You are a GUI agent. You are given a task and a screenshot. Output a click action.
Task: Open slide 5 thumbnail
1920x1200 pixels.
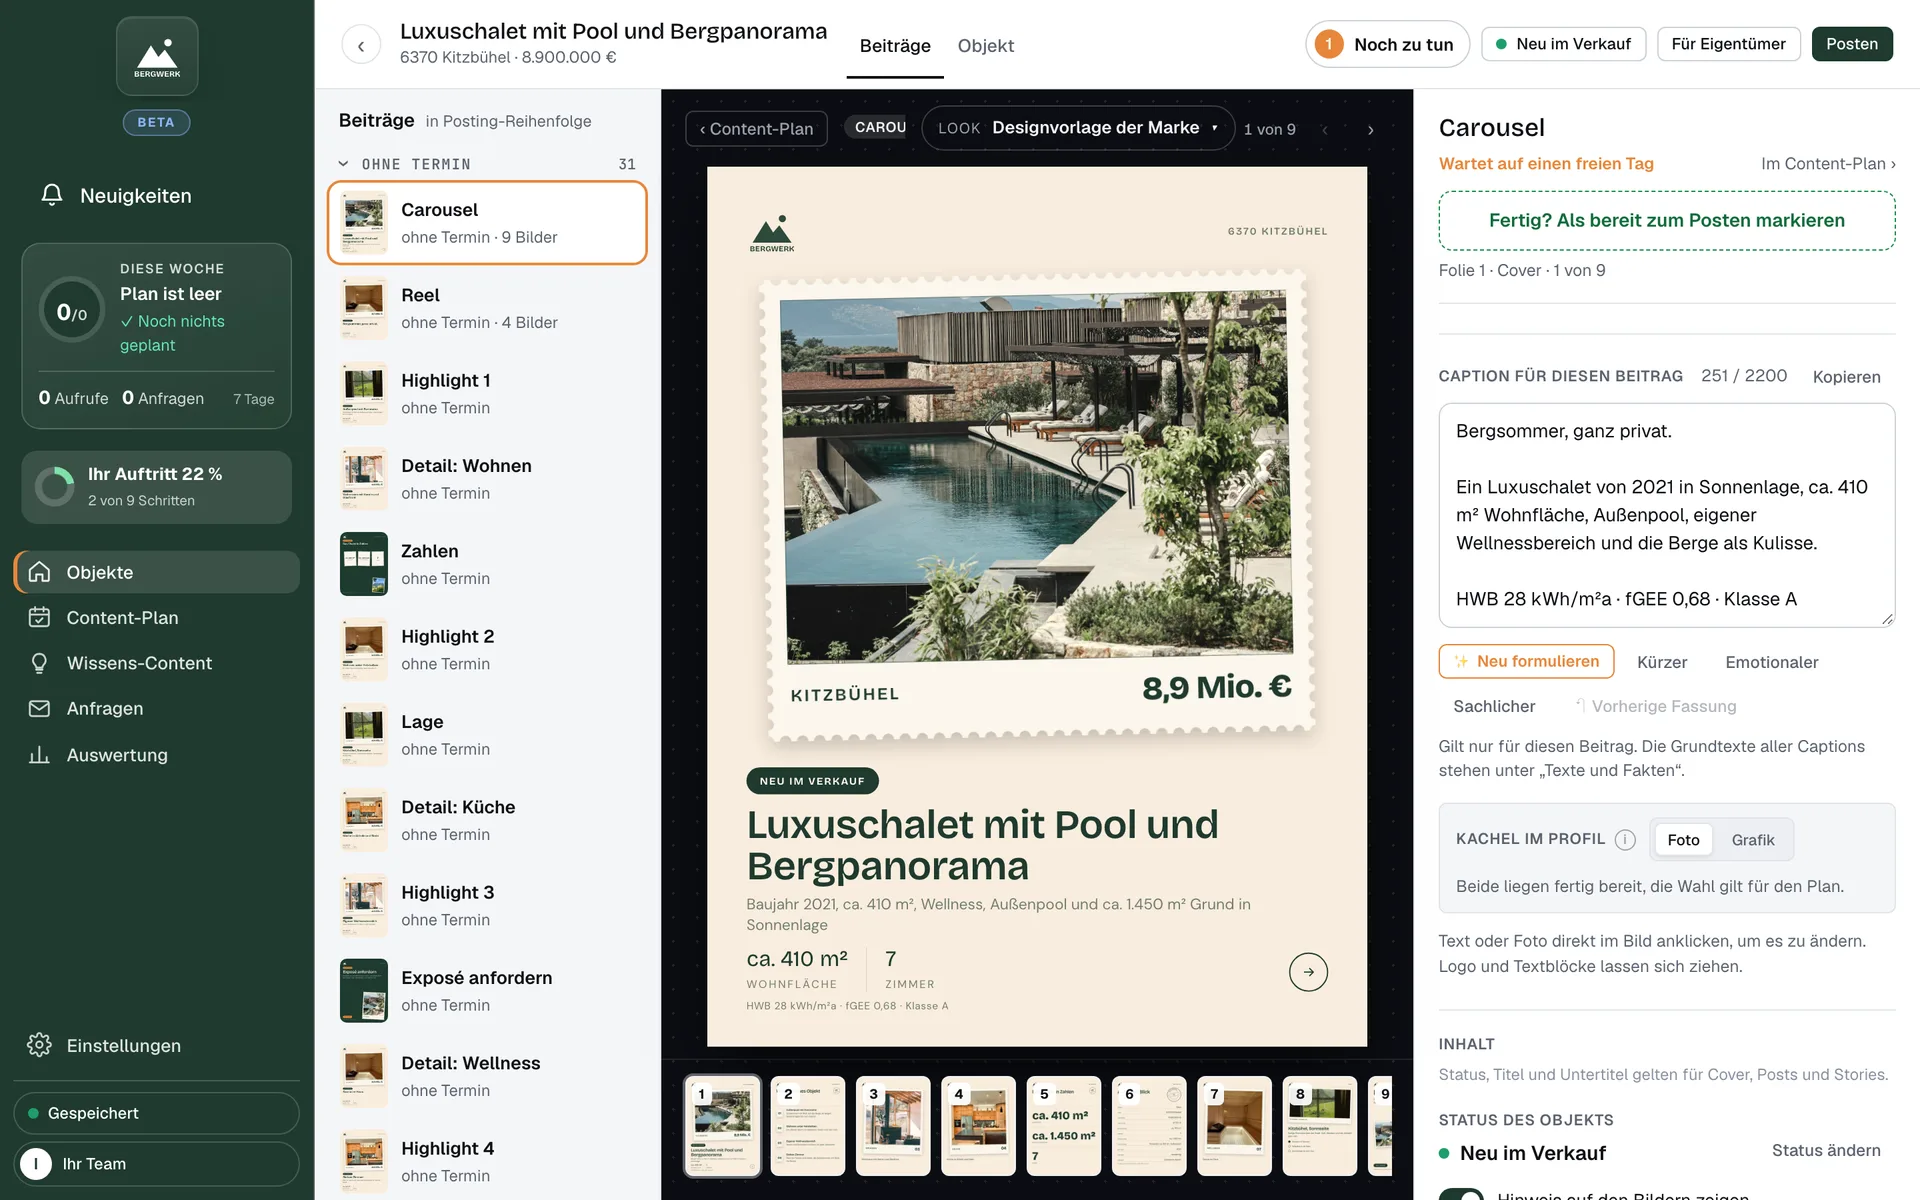click(1064, 1126)
